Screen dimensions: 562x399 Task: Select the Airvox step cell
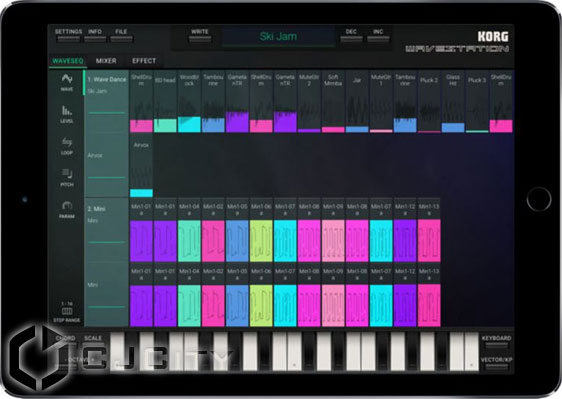pos(141,166)
